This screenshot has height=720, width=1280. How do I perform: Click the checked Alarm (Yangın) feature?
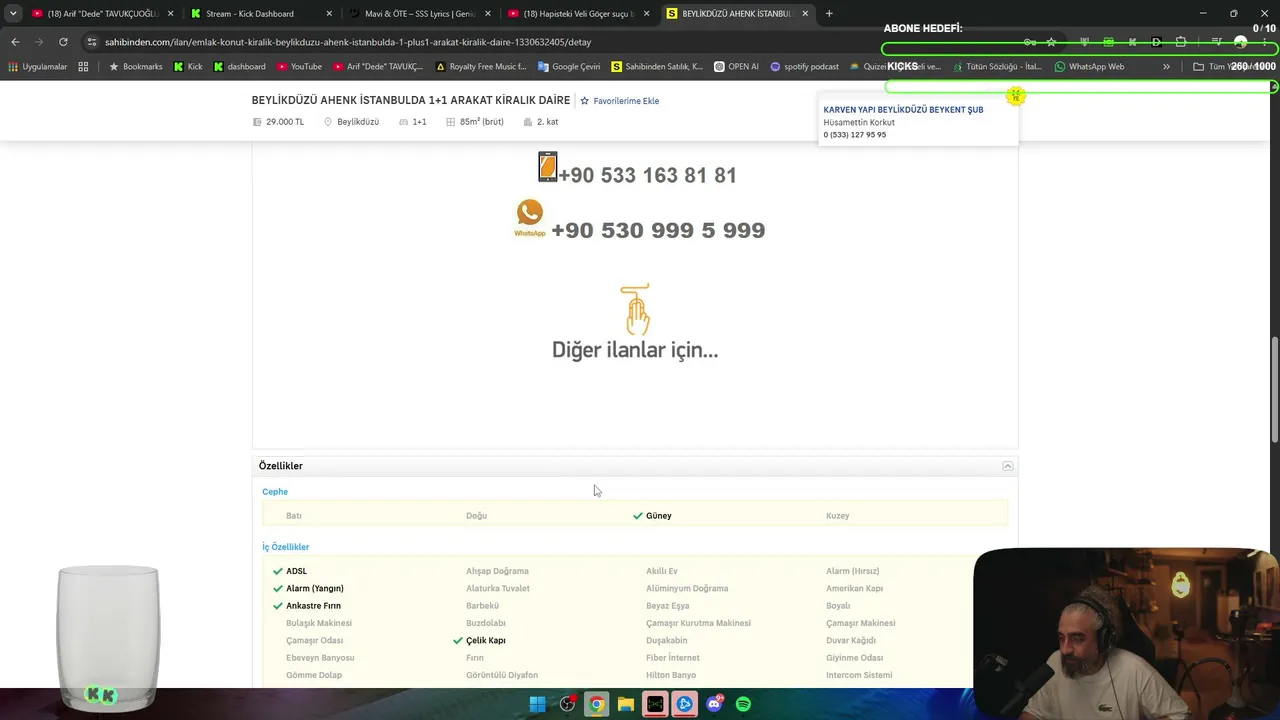[308, 589]
